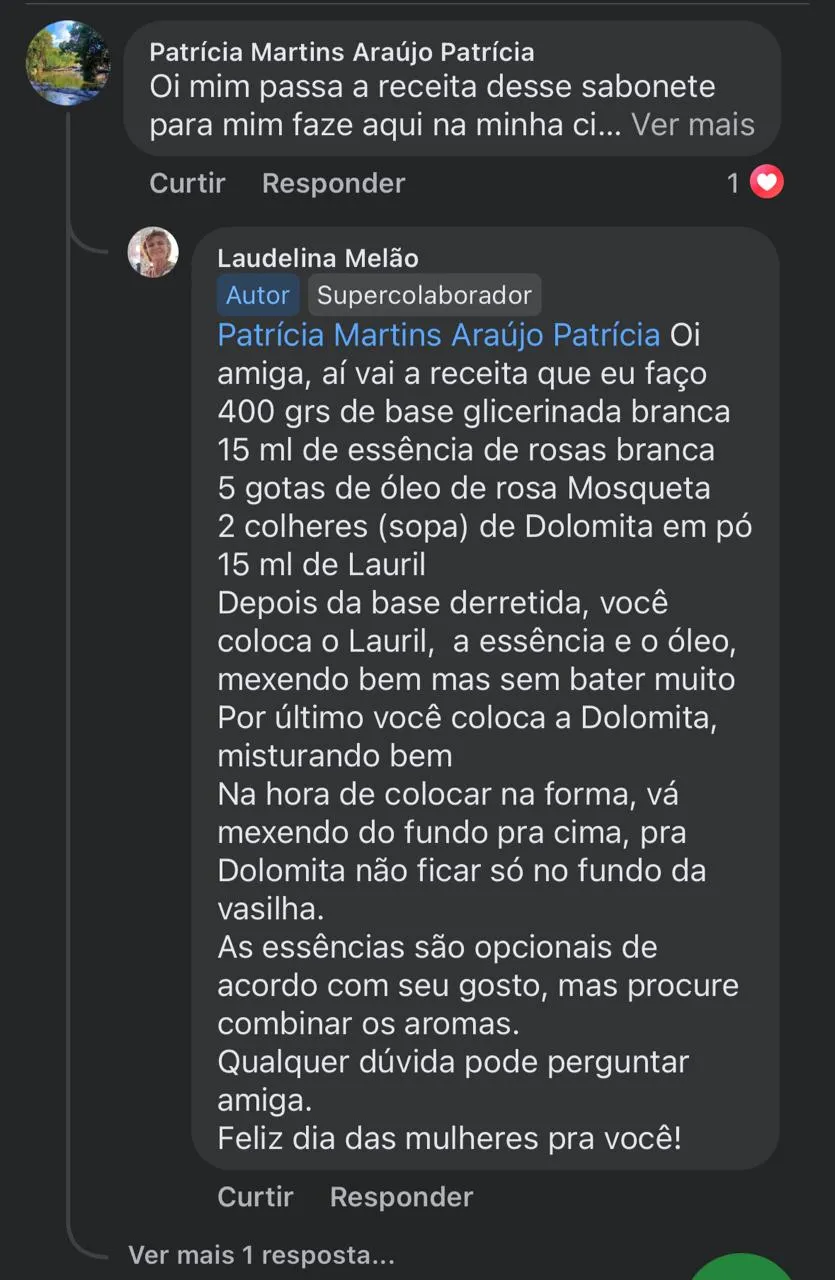Toggle Curtir on Laudelina's reply

(255, 1197)
